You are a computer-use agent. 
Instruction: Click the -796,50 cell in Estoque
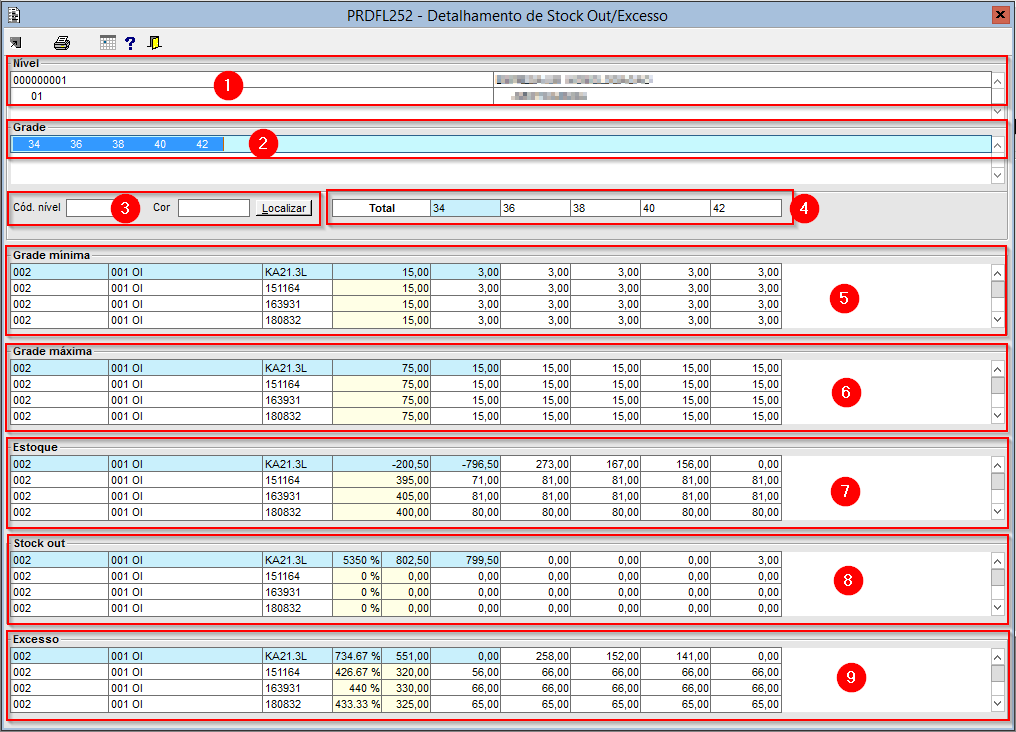coord(465,464)
